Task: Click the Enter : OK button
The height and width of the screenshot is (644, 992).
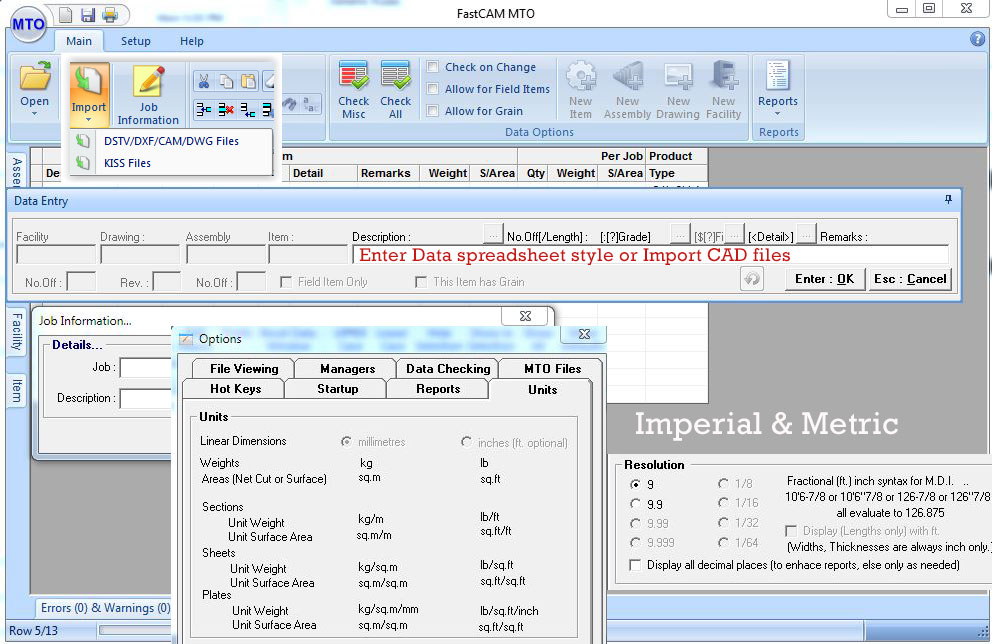Action: [824, 279]
